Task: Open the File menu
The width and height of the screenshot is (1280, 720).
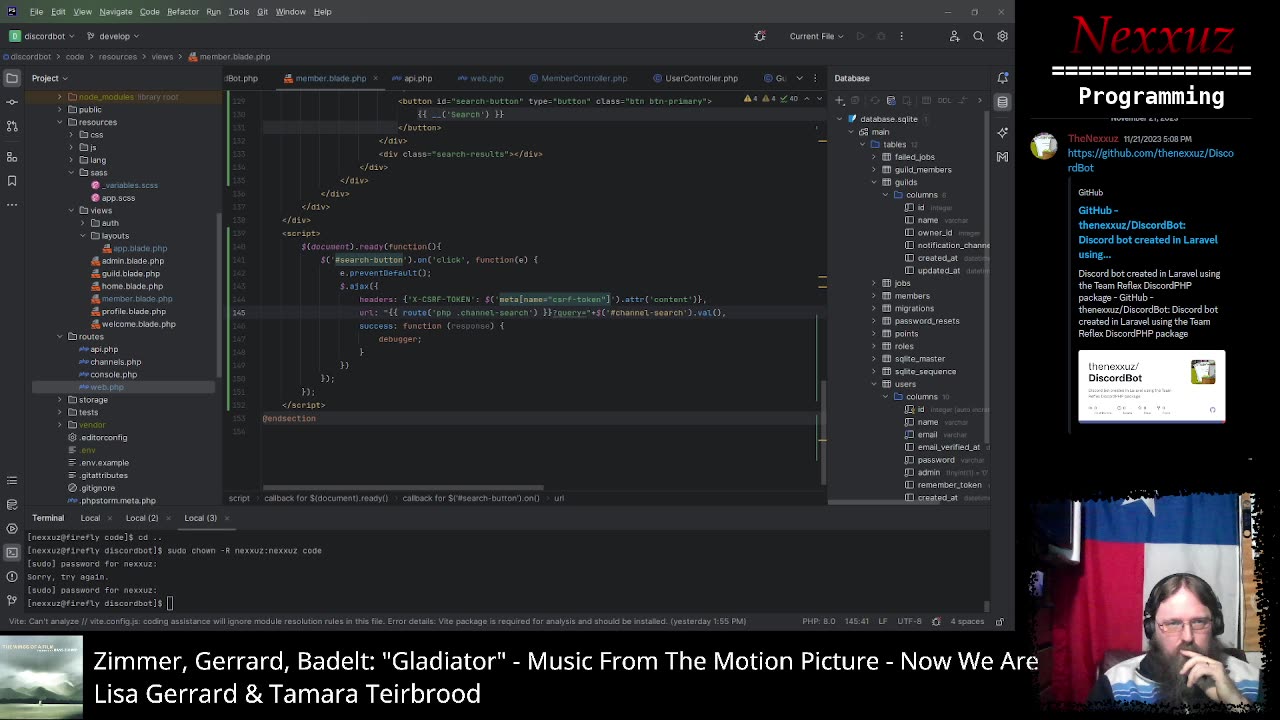Action: [x=36, y=12]
